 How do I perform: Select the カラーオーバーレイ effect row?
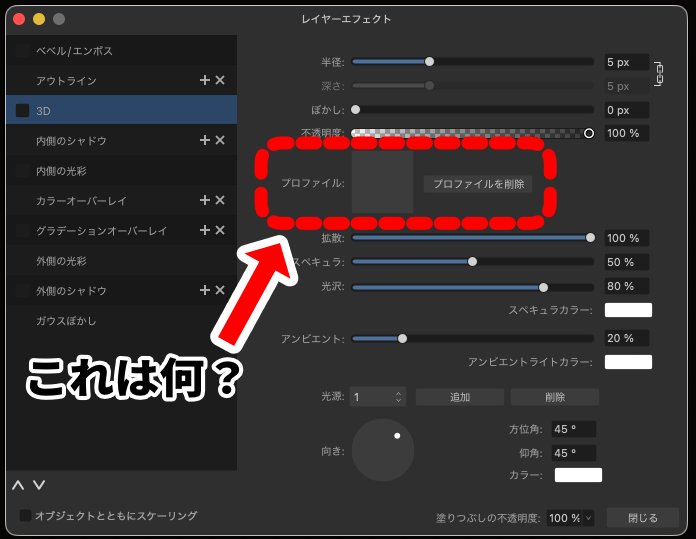(x=122, y=200)
